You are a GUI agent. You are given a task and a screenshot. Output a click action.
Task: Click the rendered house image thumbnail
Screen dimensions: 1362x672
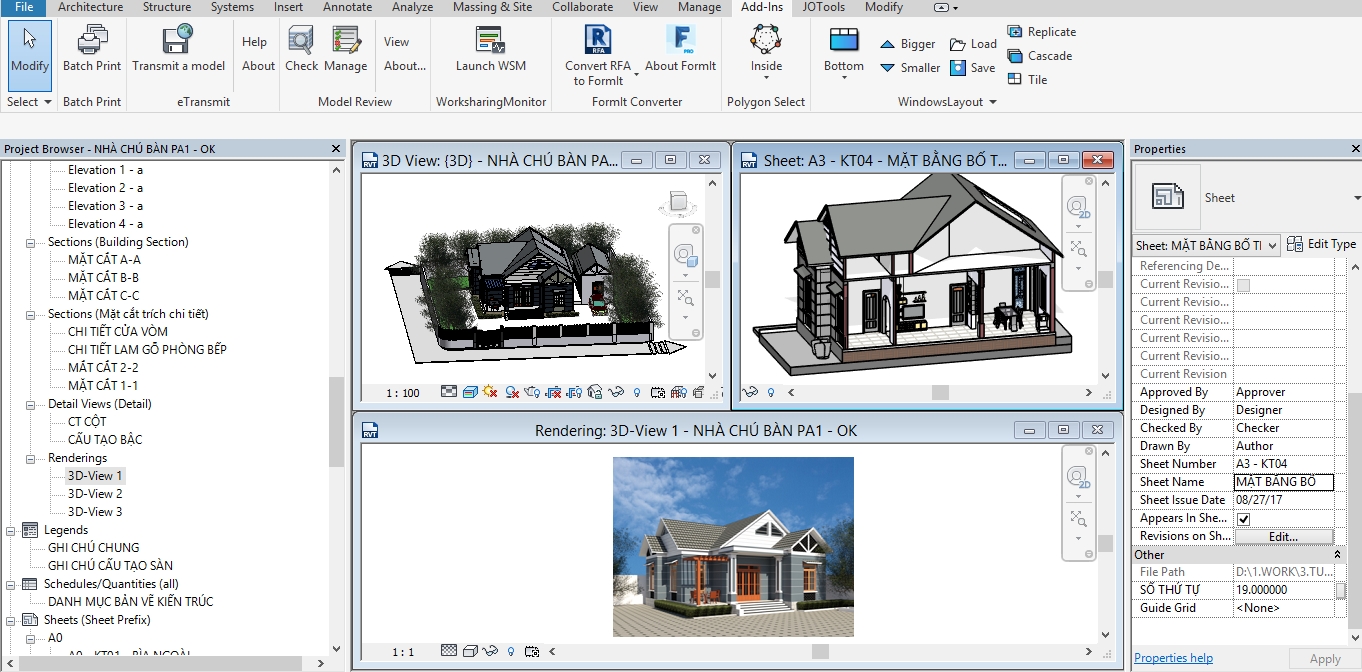733,547
